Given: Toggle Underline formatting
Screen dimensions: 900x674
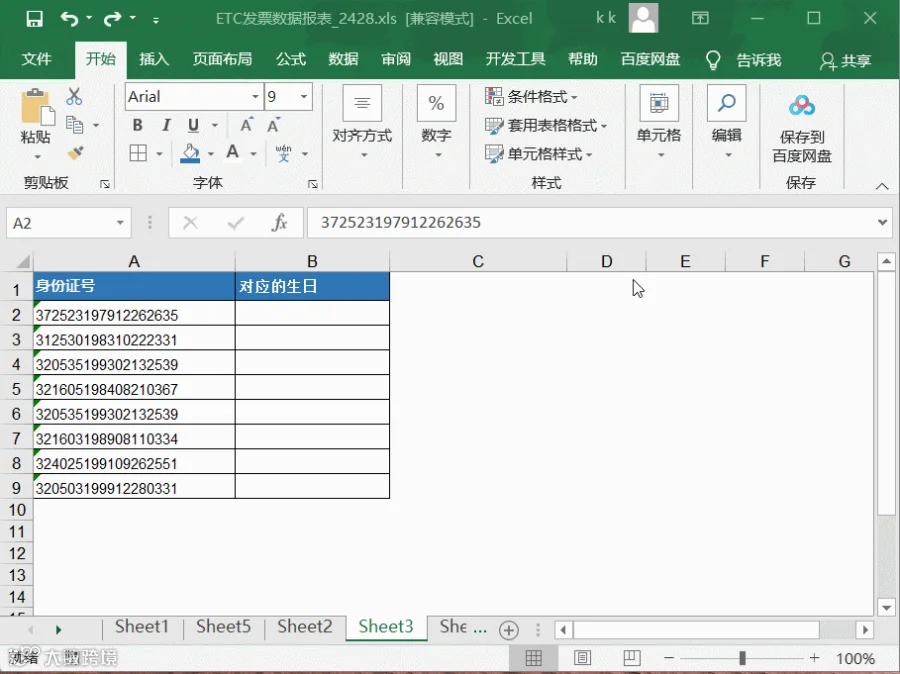Looking at the screenshot, I should click(193, 125).
